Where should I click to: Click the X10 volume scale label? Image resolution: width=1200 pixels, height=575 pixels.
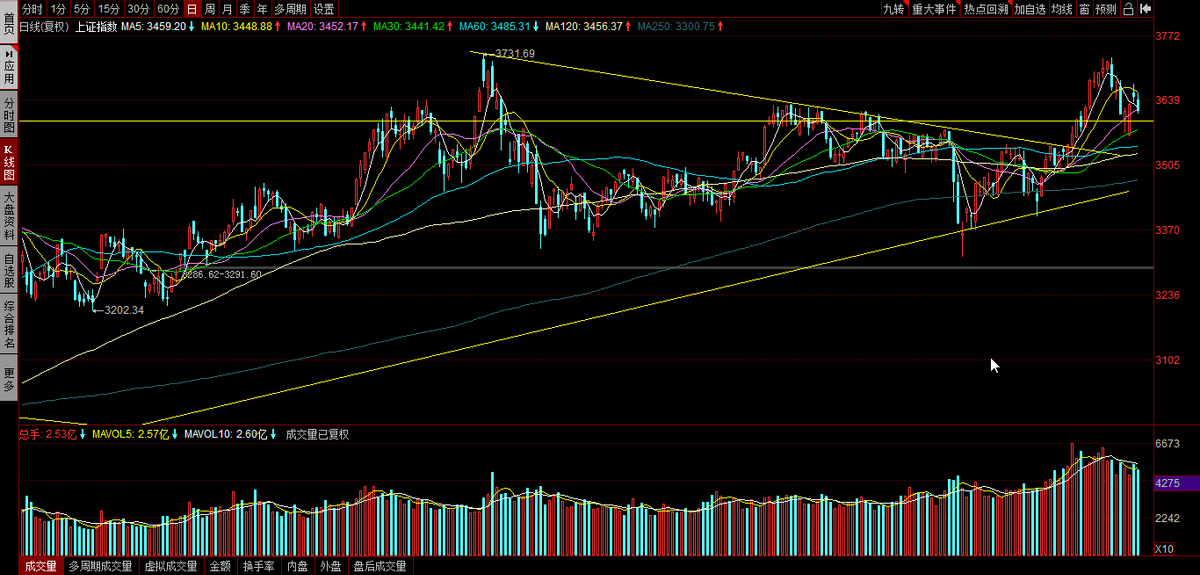[1164, 549]
